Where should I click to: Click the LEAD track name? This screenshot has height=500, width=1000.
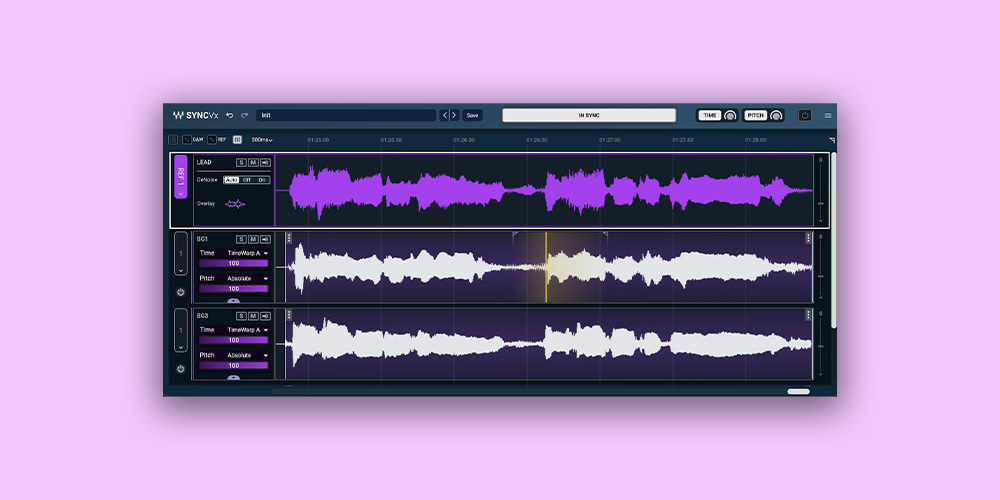pyautogui.click(x=204, y=163)
